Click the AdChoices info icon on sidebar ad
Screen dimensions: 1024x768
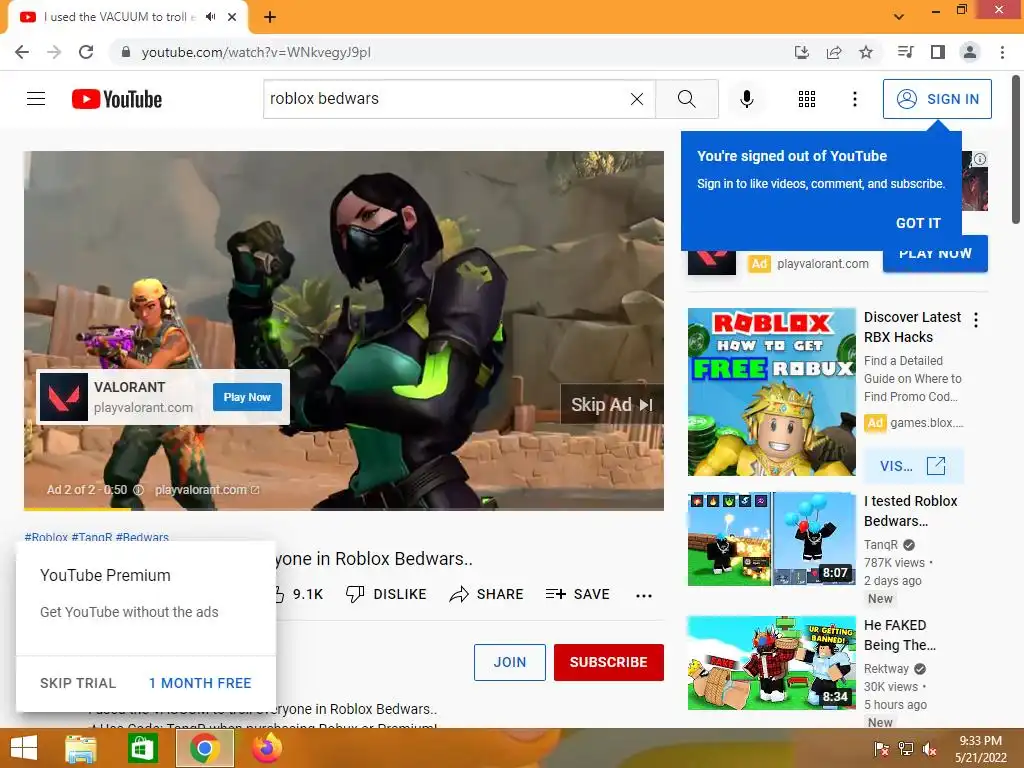980,159
